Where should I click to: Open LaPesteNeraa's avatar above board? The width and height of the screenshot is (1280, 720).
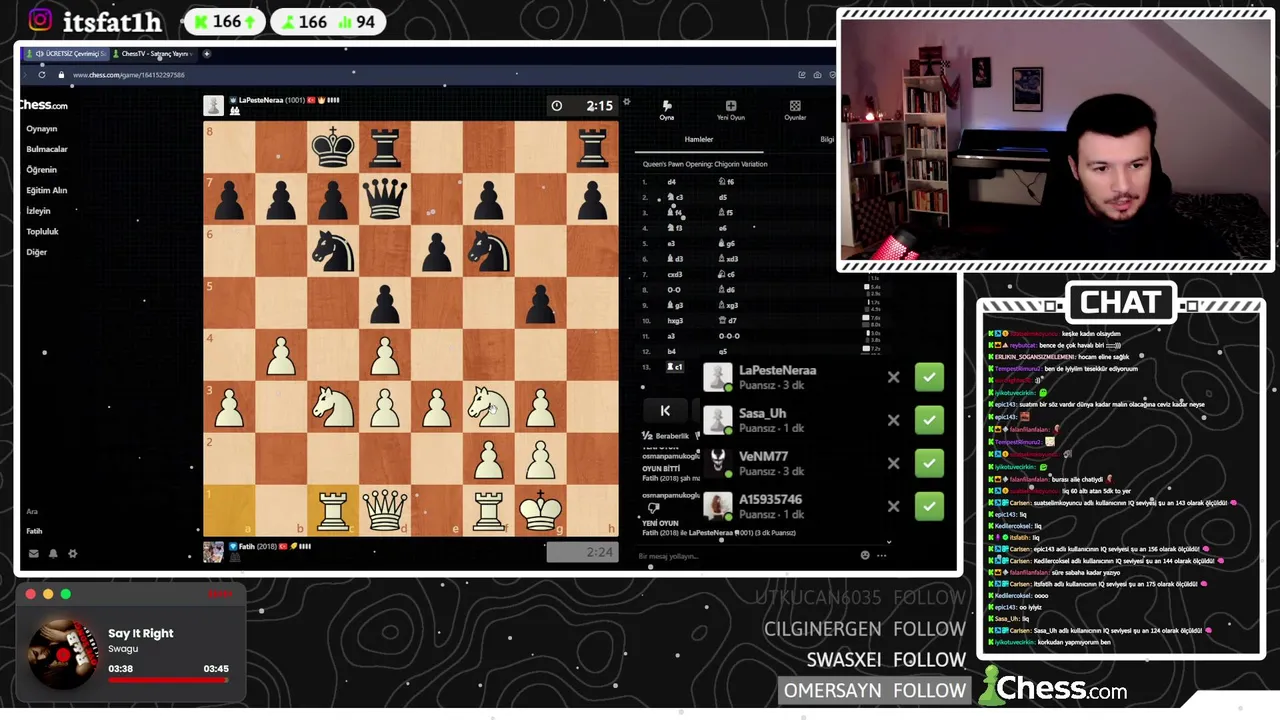(x=213, y=105)
